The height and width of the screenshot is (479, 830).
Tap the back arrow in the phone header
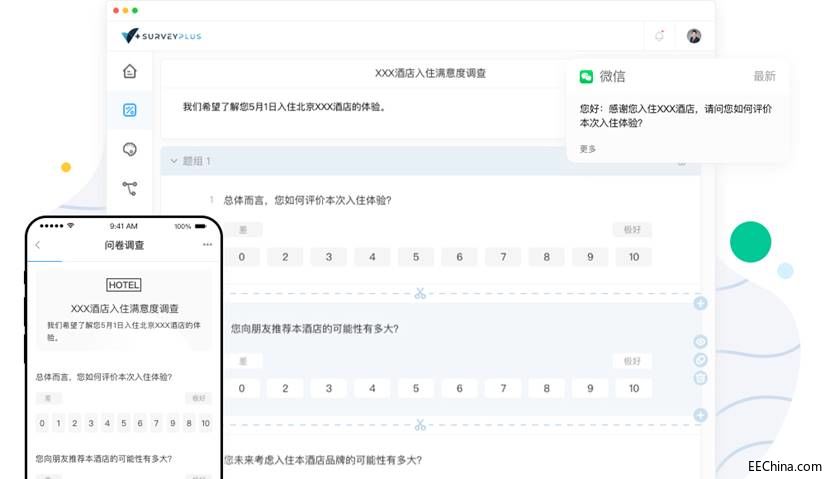coord(38,245)
